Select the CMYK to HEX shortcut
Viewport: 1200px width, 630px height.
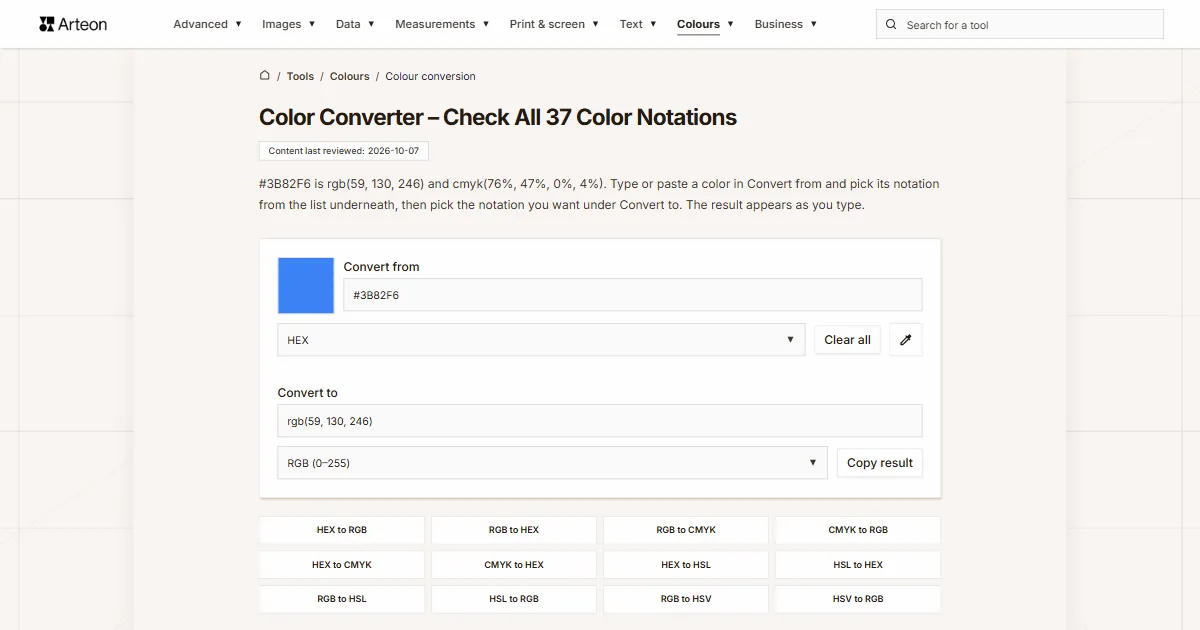(x=514, y=565)
